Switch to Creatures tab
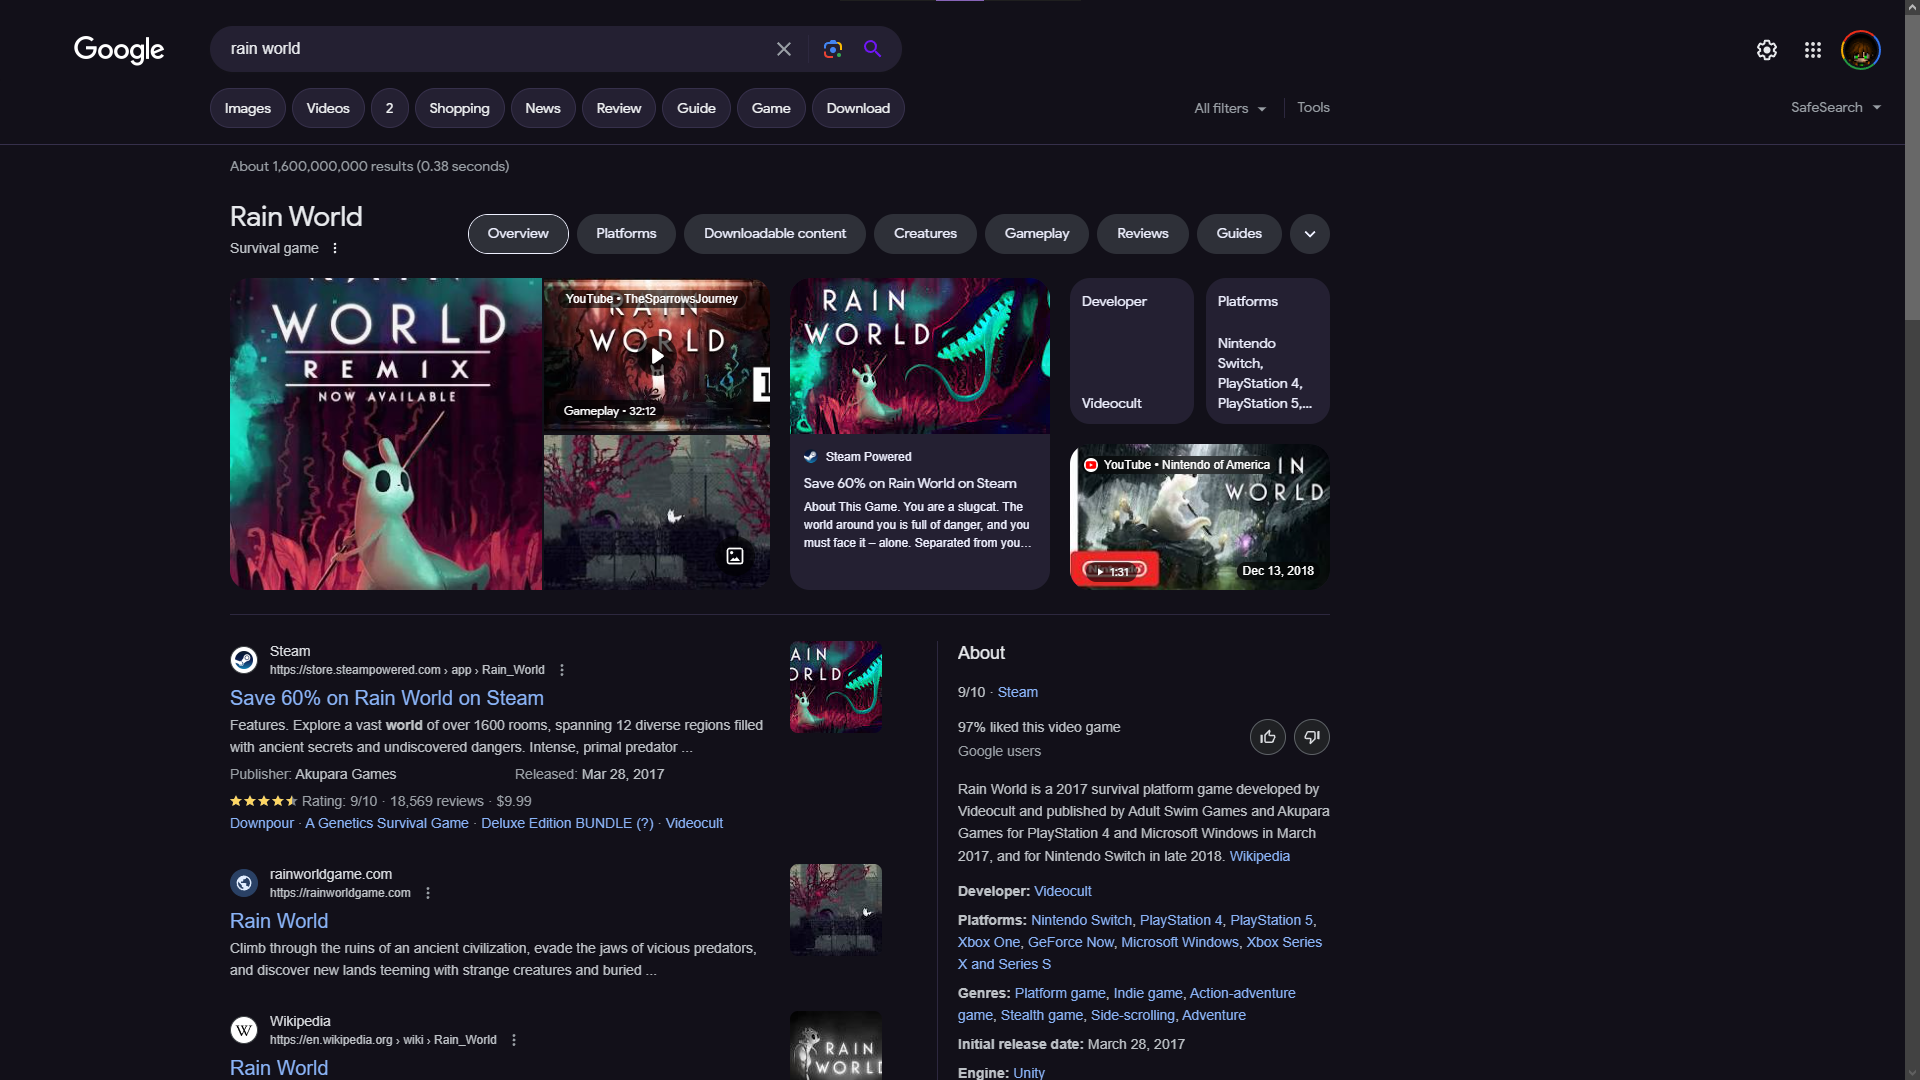Viewport: 1920px width, 1080px height. [925, 234]
